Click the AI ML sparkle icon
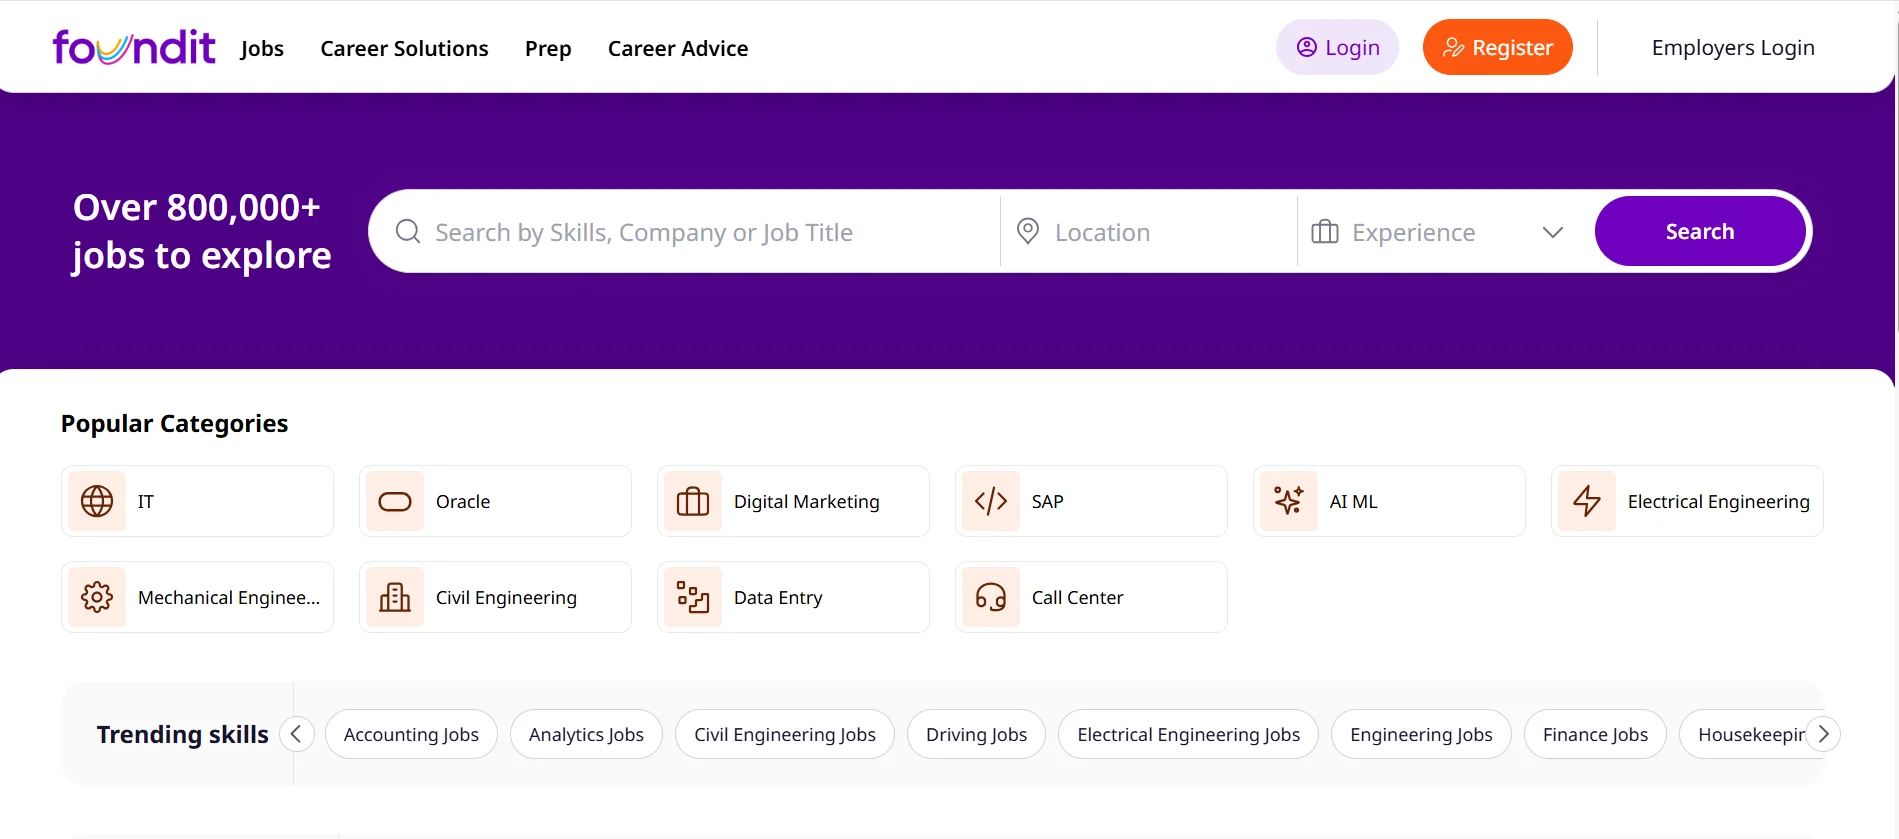 point(1289,501)
